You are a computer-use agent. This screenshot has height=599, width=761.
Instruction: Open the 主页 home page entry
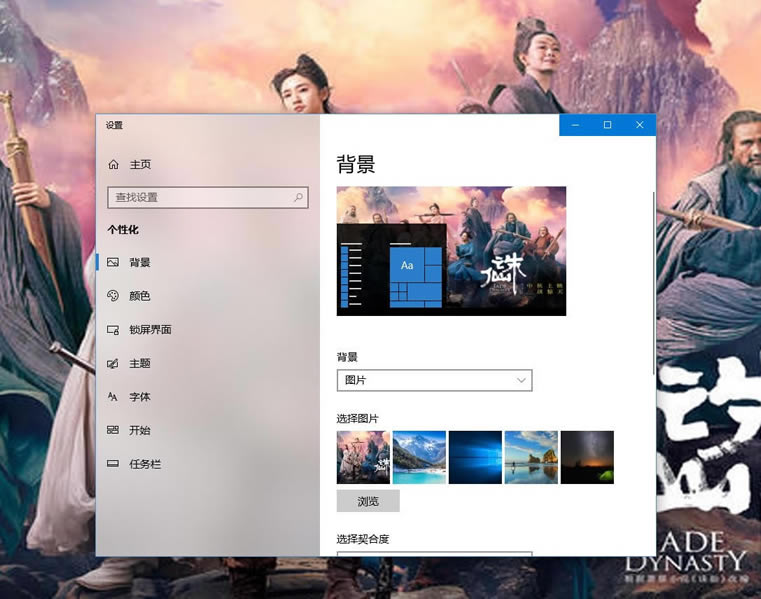point(140,165)
